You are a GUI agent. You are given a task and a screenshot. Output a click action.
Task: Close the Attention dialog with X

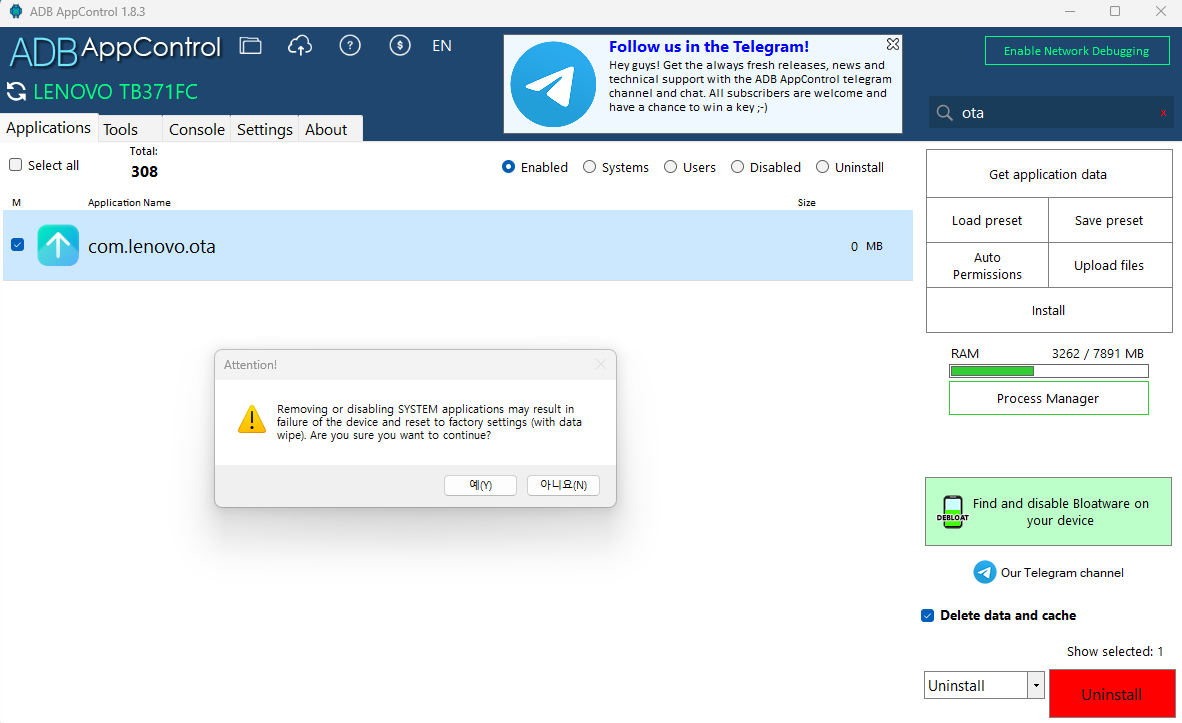pos(601,364)
